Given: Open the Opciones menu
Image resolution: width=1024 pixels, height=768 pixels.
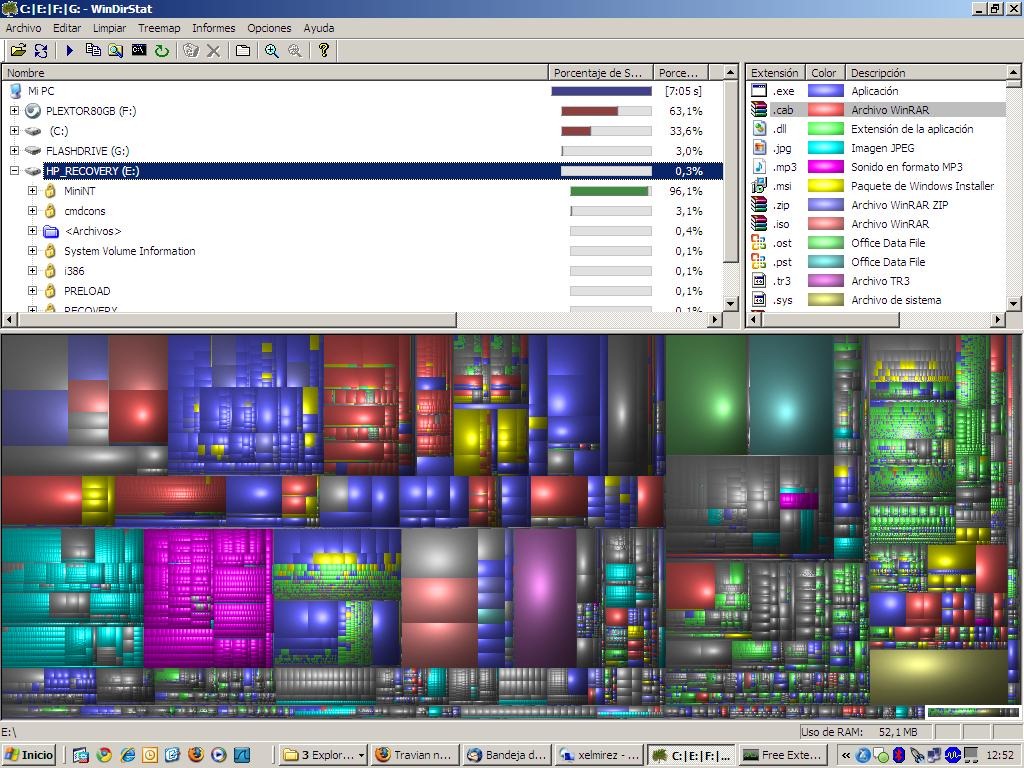Looking at the screenshot, I should pos(269,28).
